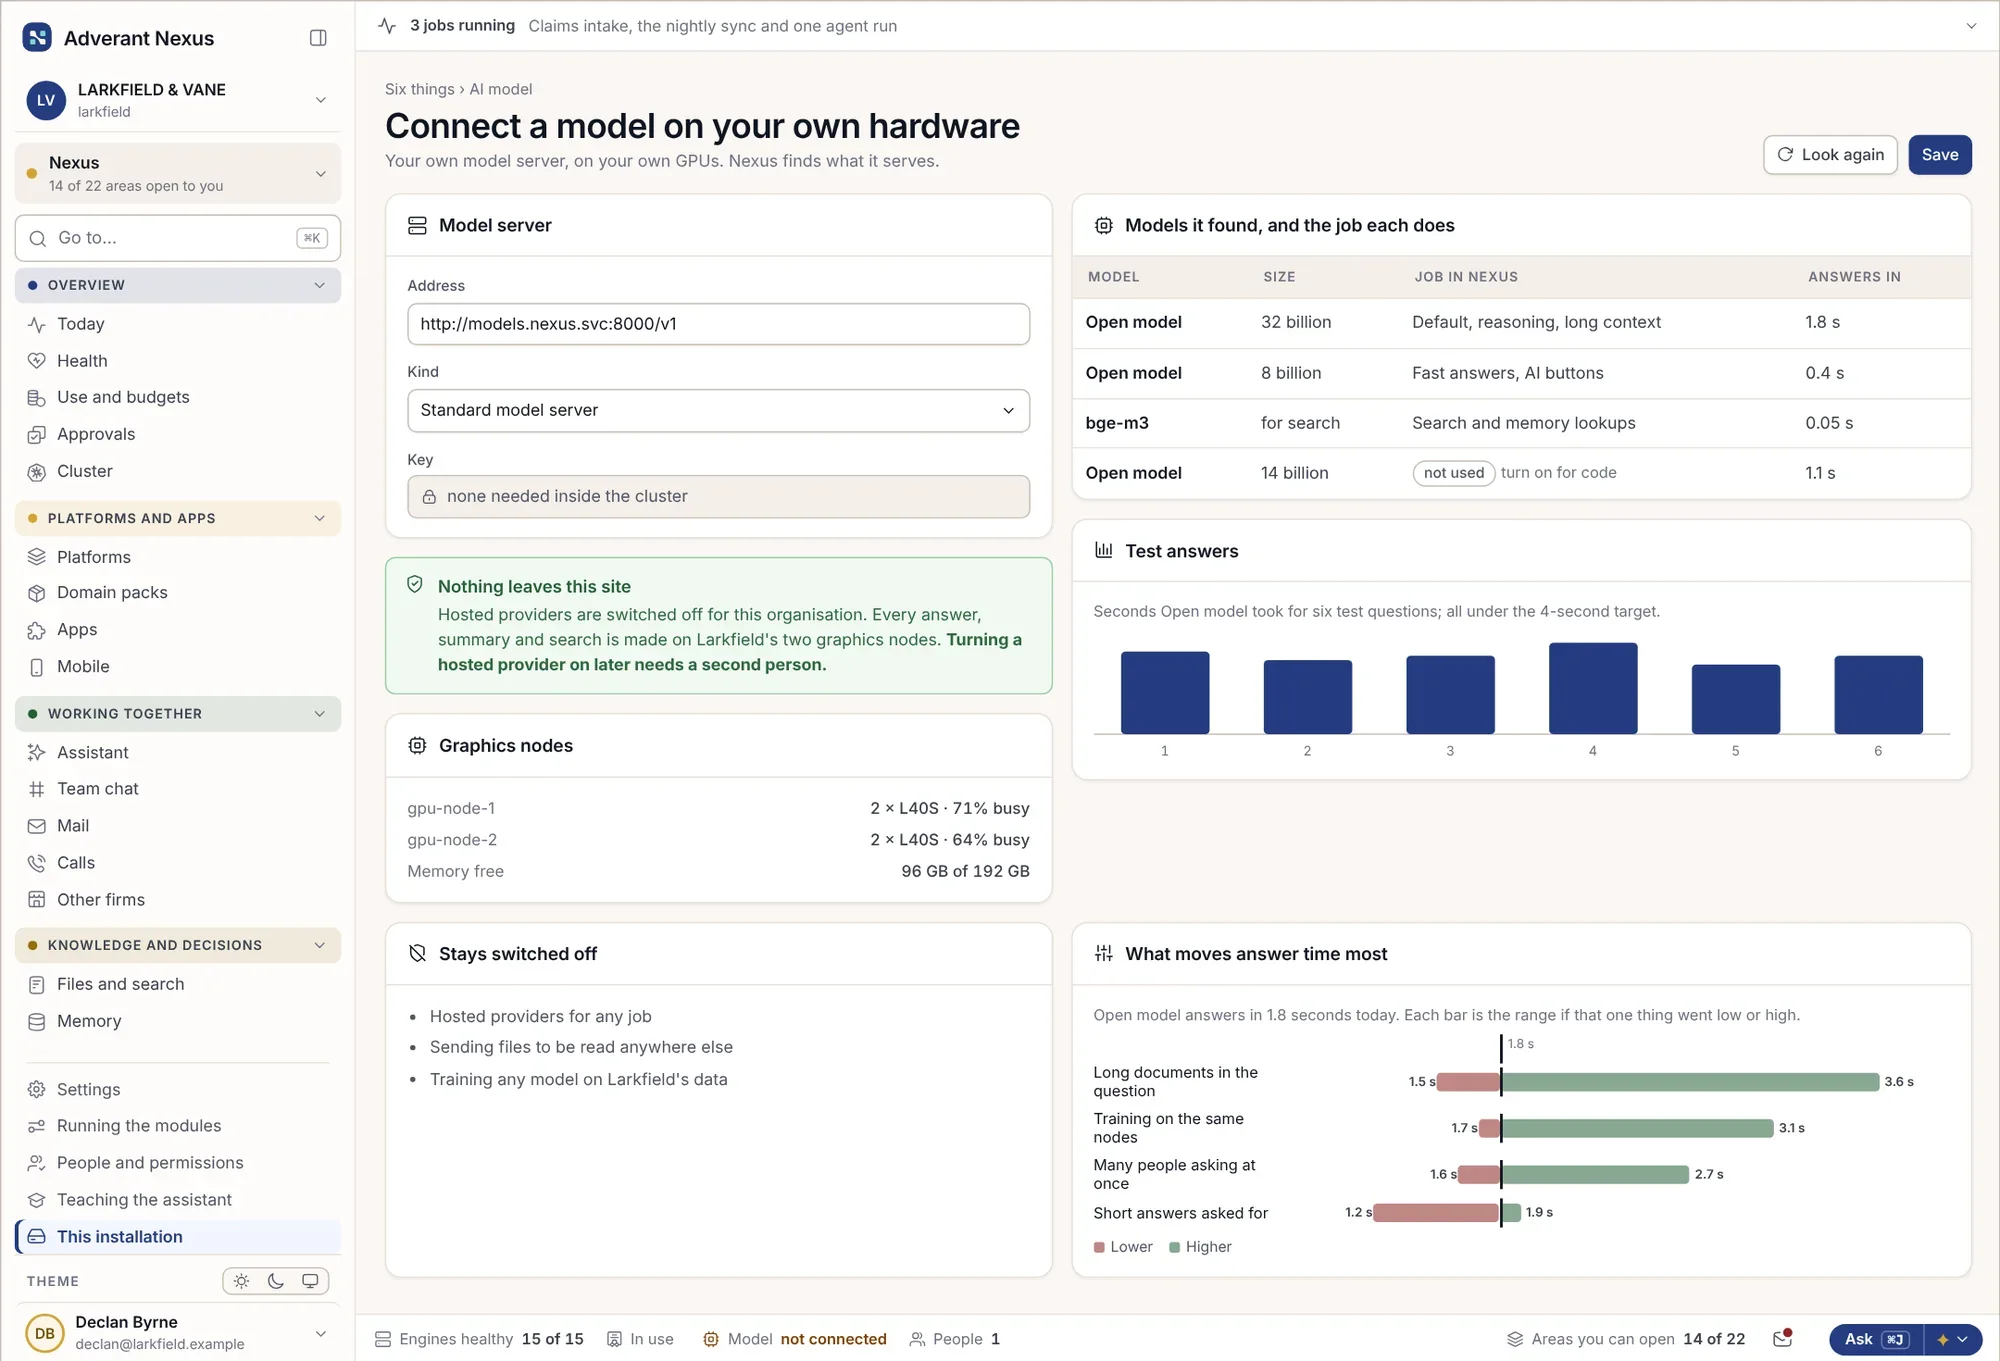Viewport: 2000px width, 1361px height.
Task: Open the Kind dropdown Standard model server
Action: [718, 411]
